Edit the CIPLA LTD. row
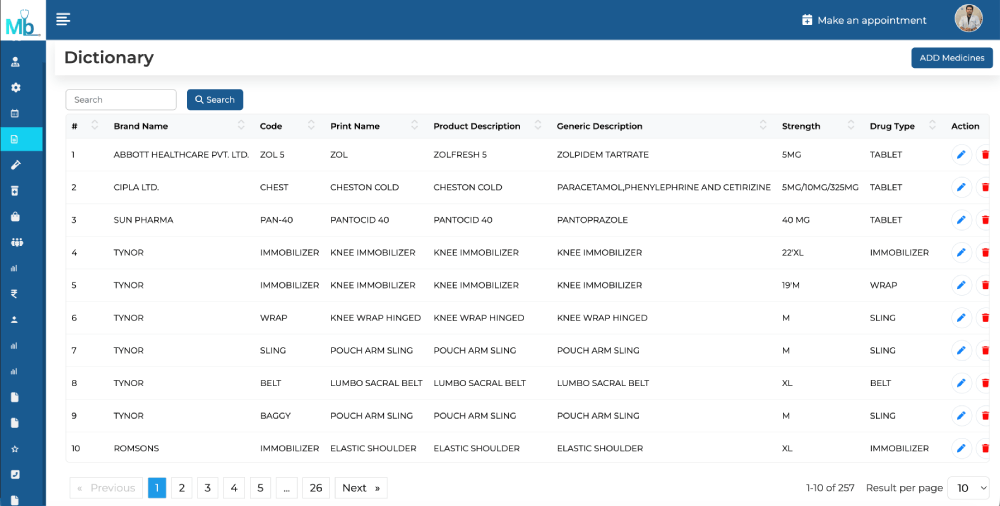Image resolution: width=1000 pixels, height=506 pixels. coord(962,187)
